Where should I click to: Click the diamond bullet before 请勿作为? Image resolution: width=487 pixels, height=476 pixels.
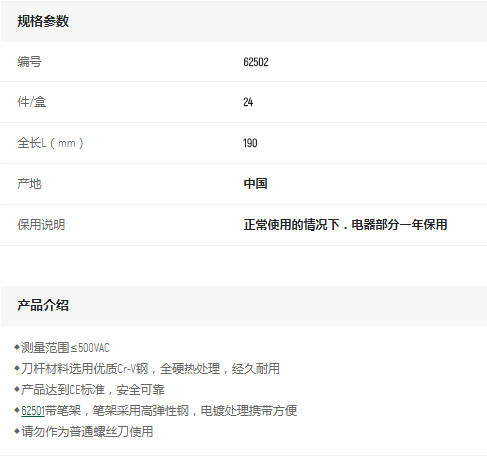17,431
